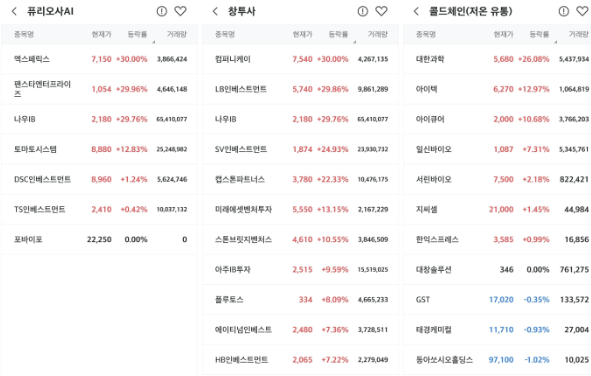Open 엑스페릭스 stock row
Screen dimensions: 591x376
100,59
